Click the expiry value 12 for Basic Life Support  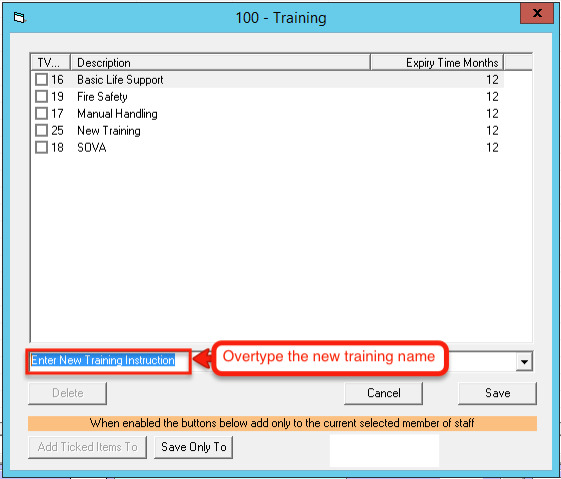coord(492,79)
